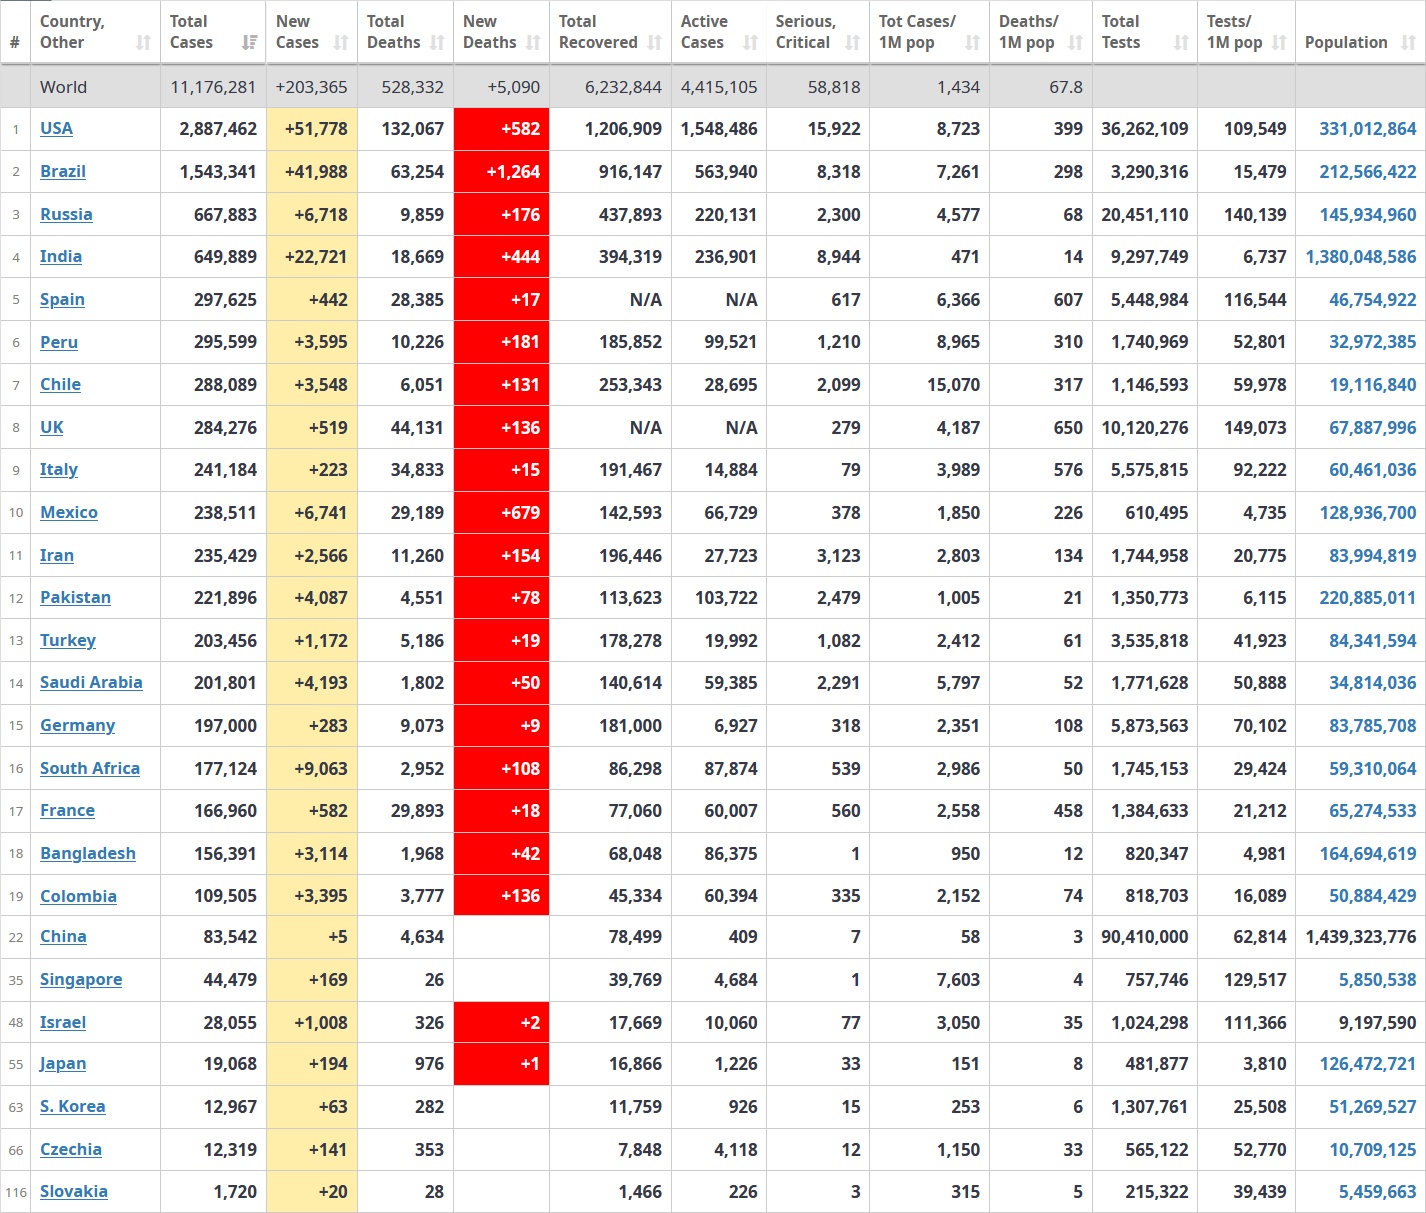The width and height of the screenshot is (1426, 1213).
Task: Follow the Saudi Arabia link
Action: click(91, 682)
